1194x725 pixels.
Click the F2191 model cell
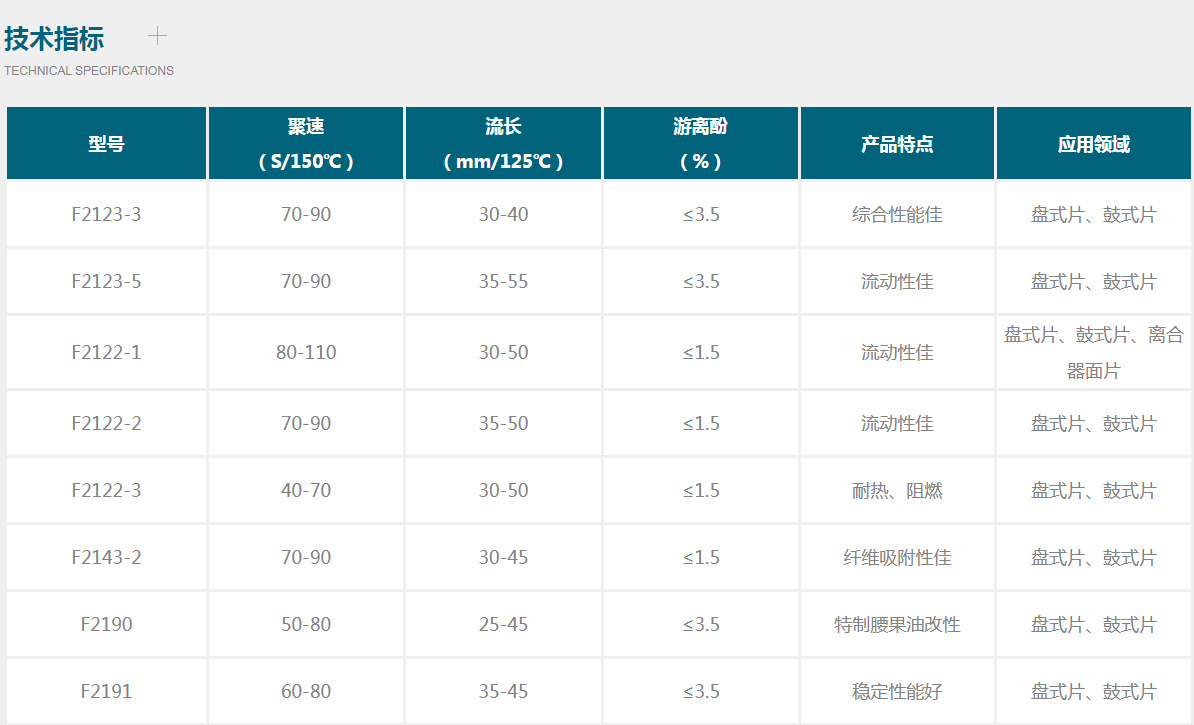point(107,691)
